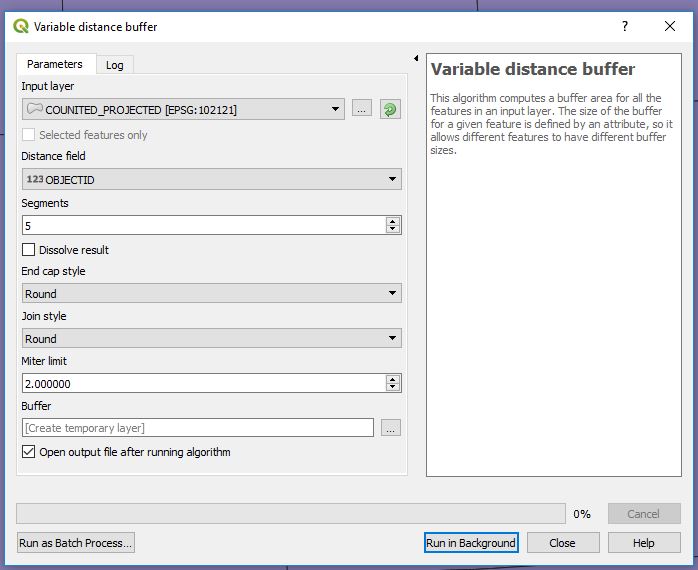Collapse the help panel arrow
This screenshot has width=698, height=570.
[x=415, y=58]
